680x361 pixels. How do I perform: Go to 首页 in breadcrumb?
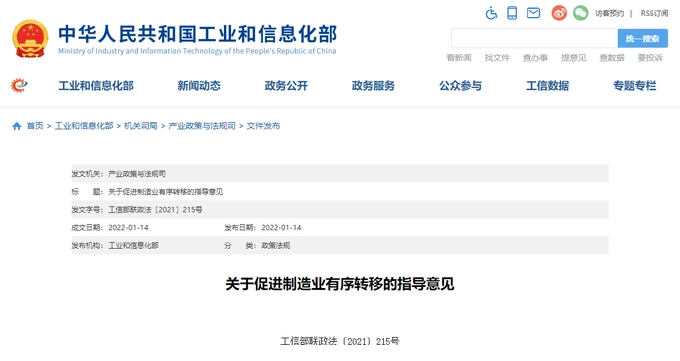pyautogui.click(x=35, y=126)
